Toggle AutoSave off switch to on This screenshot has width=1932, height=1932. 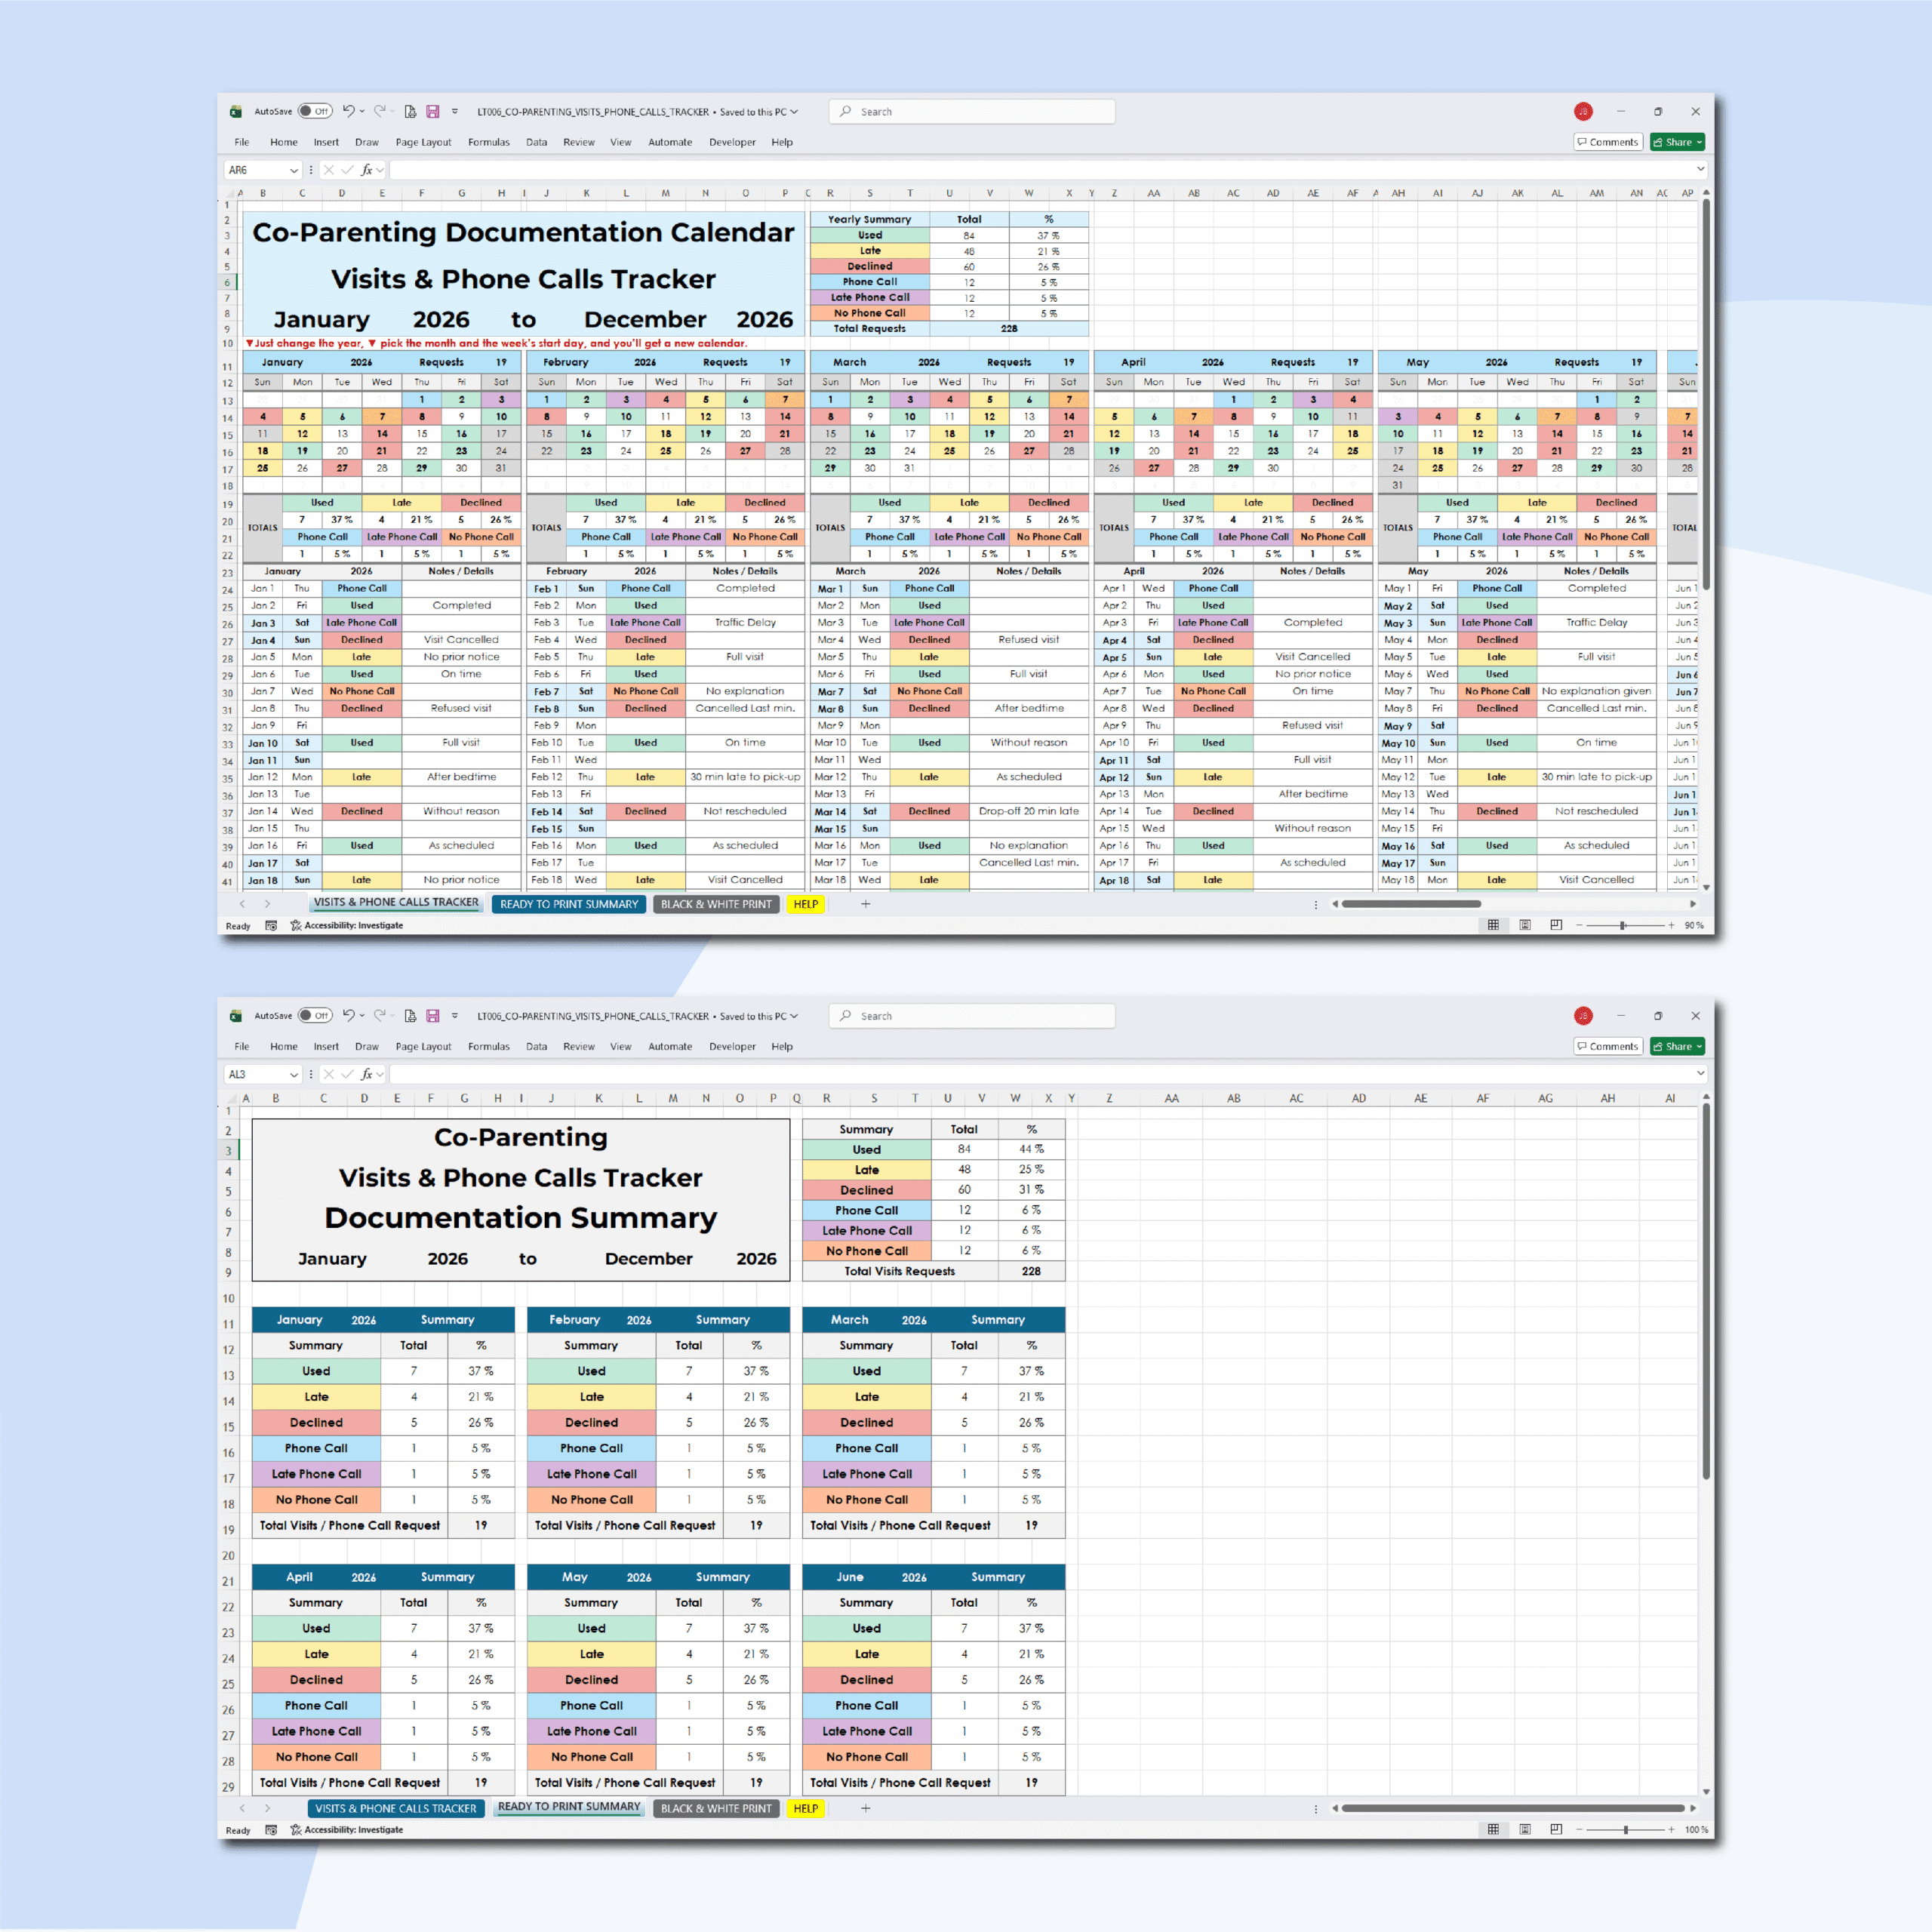313,111
